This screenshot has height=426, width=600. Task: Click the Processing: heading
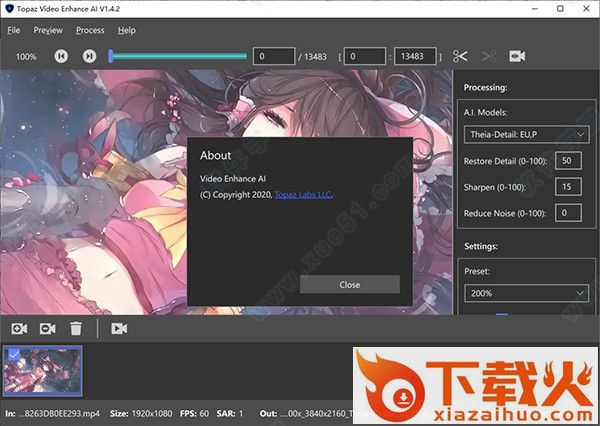[486, 88]
